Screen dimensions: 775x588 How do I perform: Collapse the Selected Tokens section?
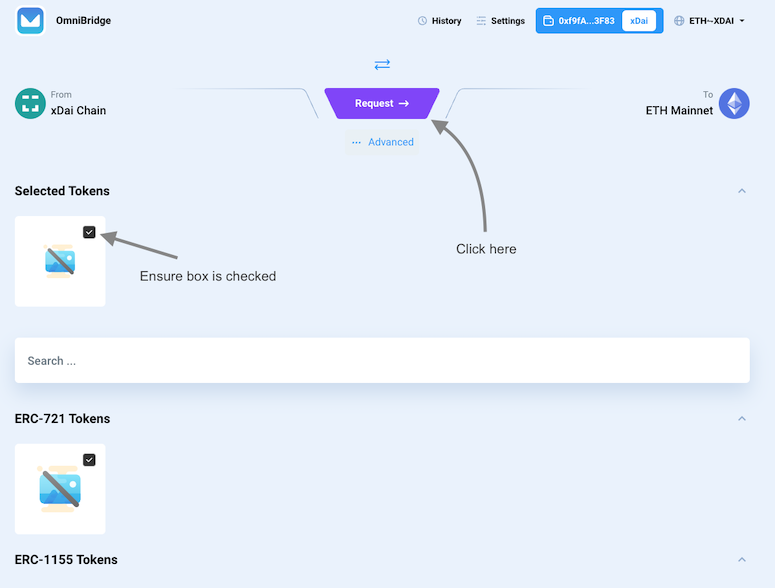tap(741, 191)
